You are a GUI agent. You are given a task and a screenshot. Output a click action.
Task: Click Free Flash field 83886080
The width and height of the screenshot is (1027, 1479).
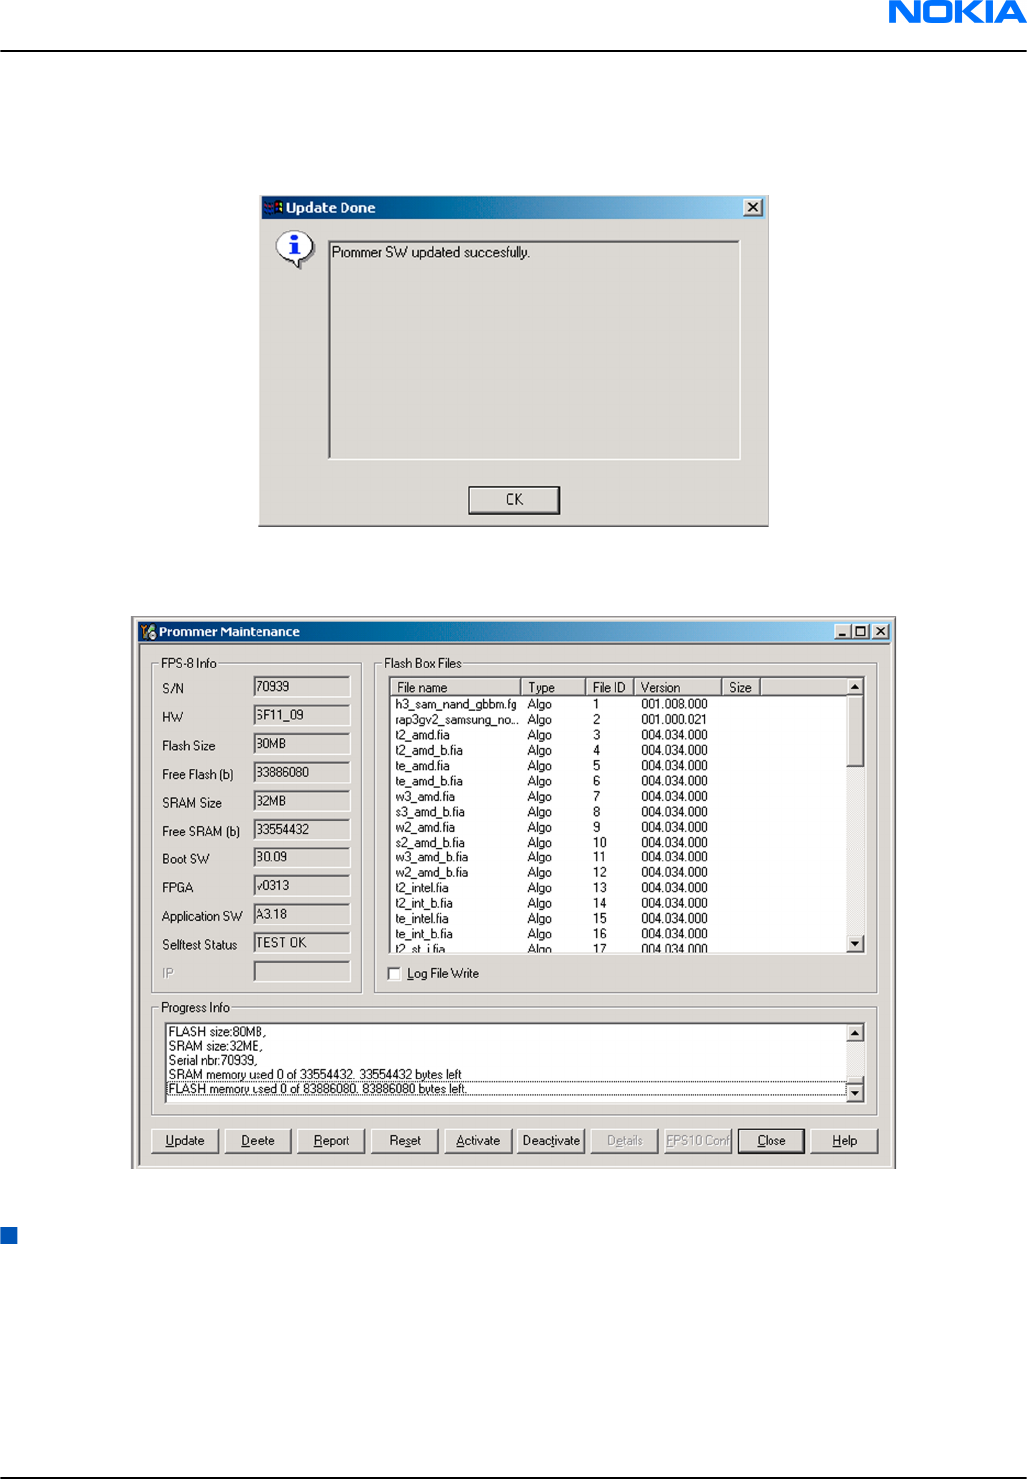click(302, 772)
